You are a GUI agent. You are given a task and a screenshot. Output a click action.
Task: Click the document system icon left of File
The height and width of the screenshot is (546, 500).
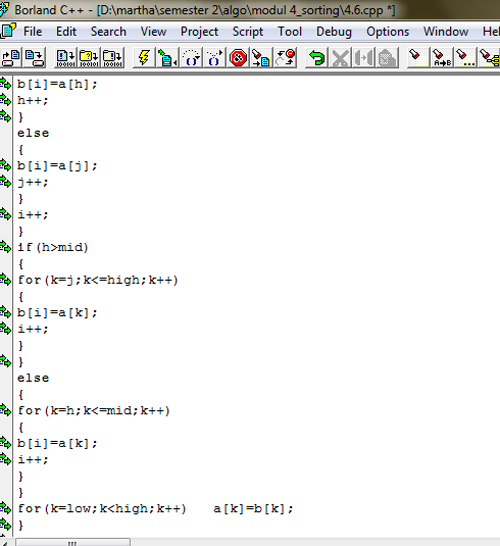8,31
